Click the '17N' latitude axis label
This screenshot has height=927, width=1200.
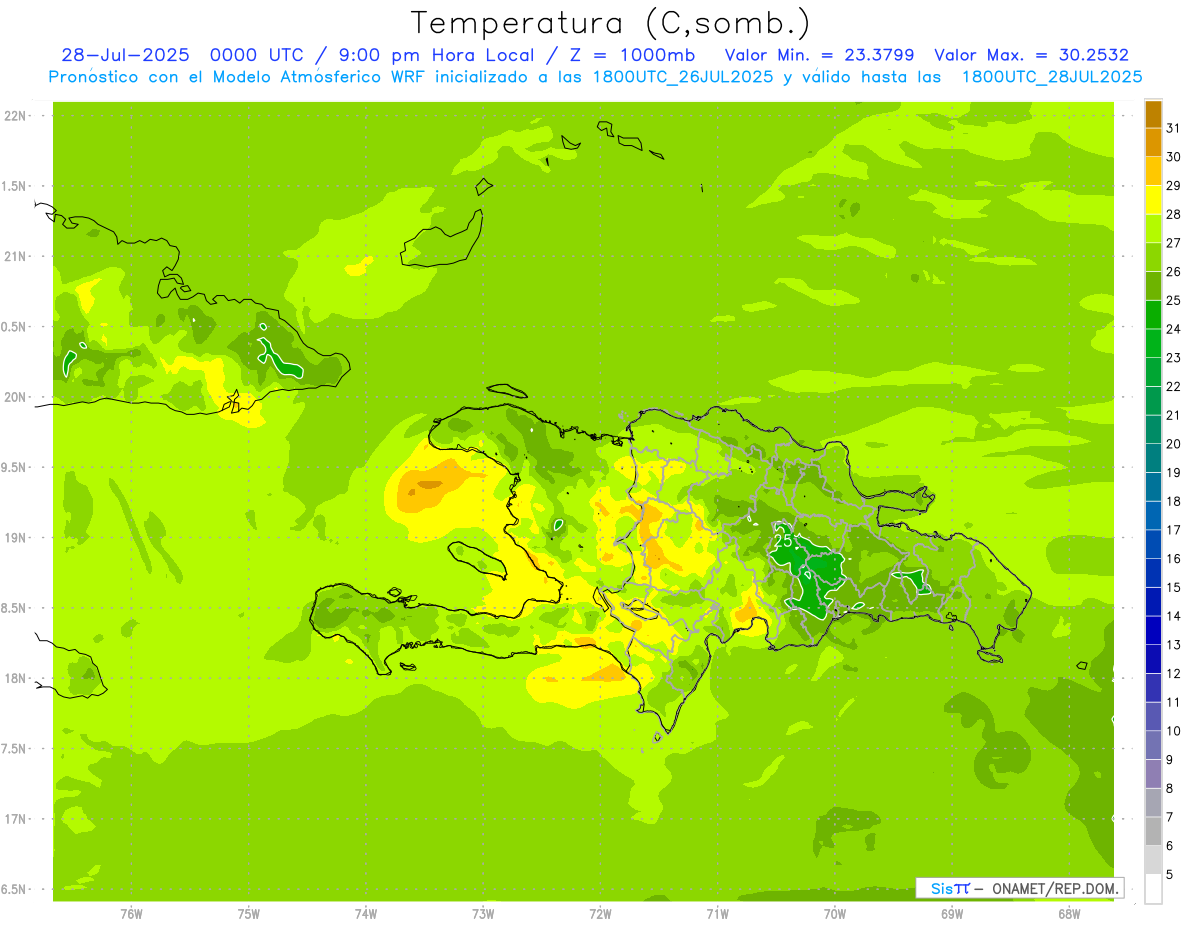(x=15, y=819)
